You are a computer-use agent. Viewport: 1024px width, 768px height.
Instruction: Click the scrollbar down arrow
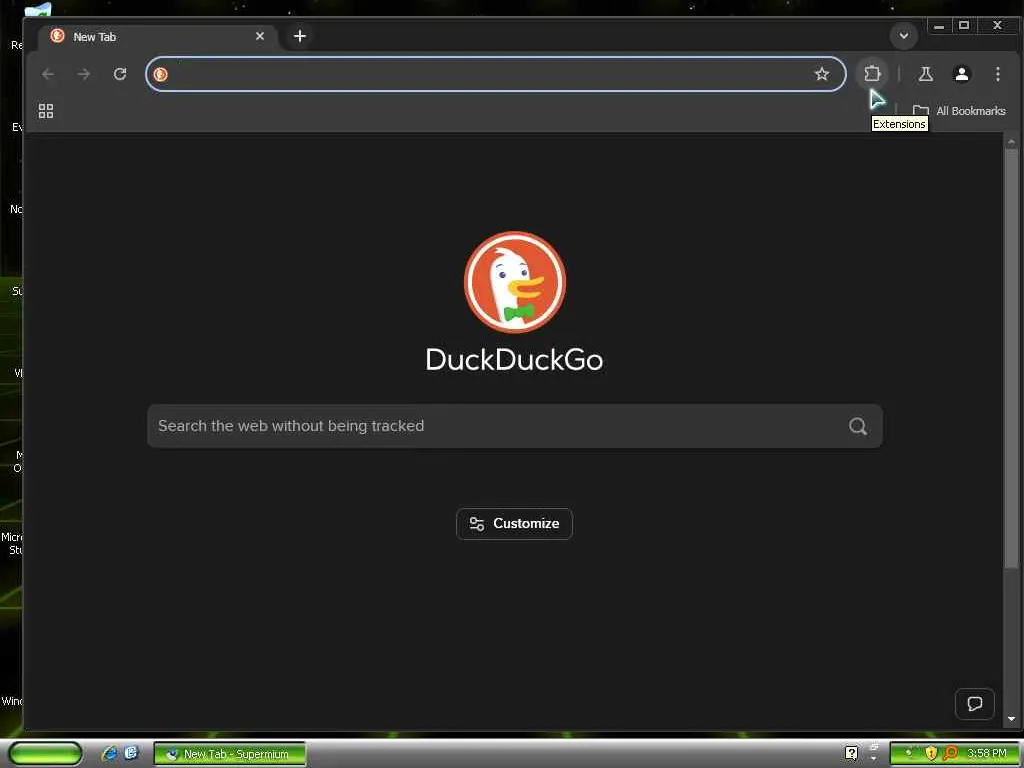(1012, 719)
